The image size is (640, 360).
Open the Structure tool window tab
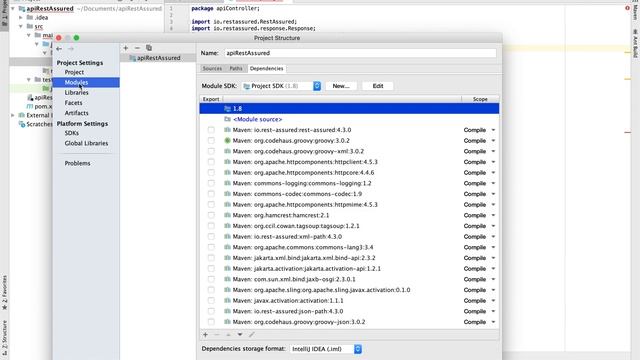(x=4, y=337)
